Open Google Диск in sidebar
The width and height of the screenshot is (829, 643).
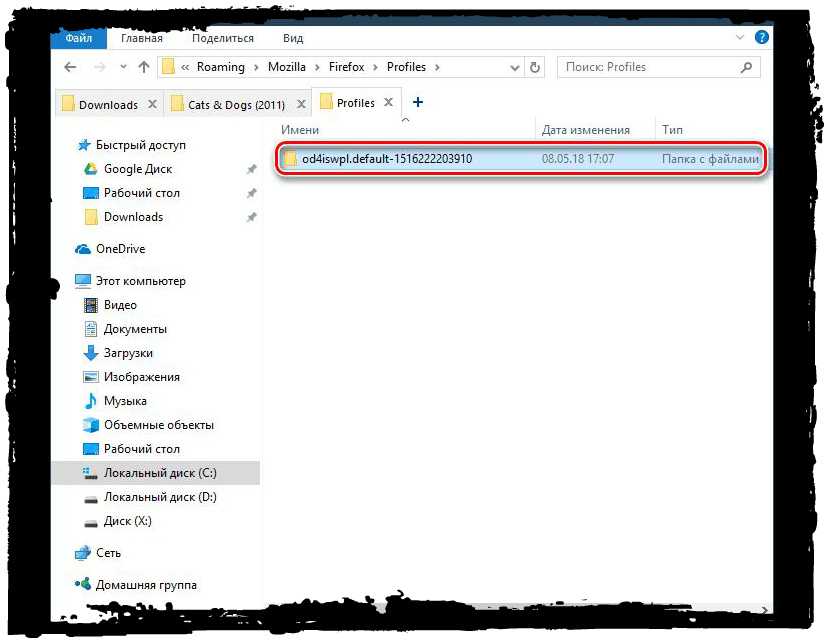pos(137,169)
